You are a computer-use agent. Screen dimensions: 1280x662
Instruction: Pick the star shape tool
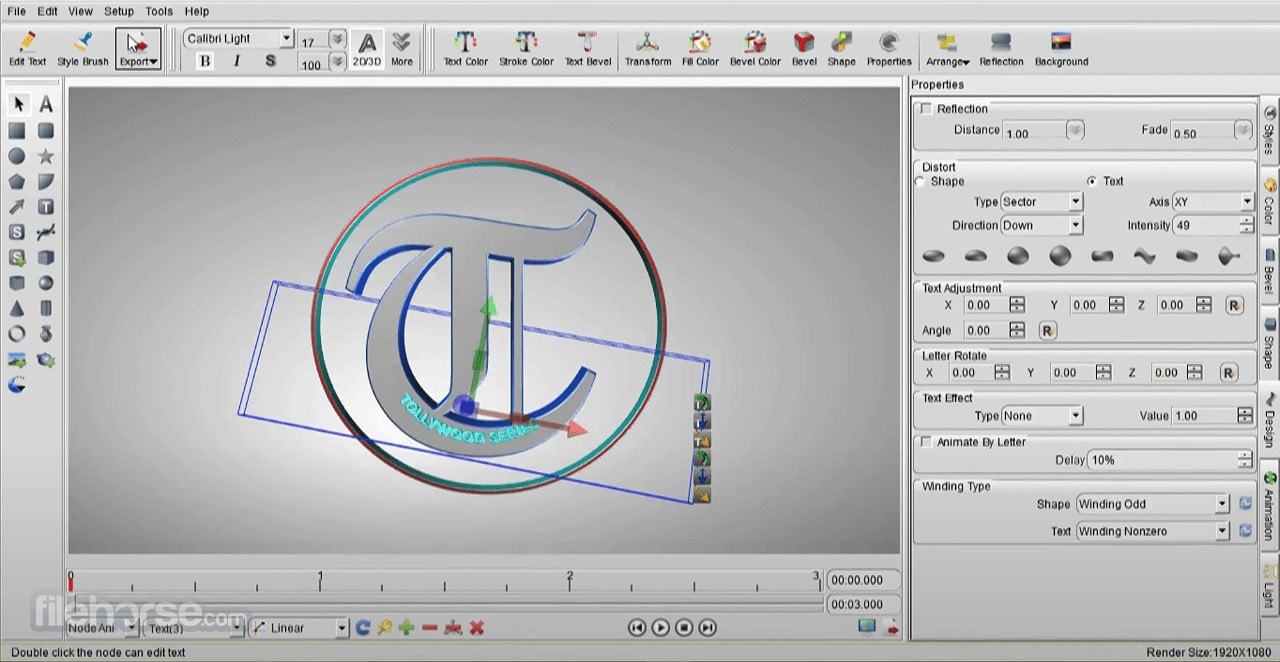[46, 156]
